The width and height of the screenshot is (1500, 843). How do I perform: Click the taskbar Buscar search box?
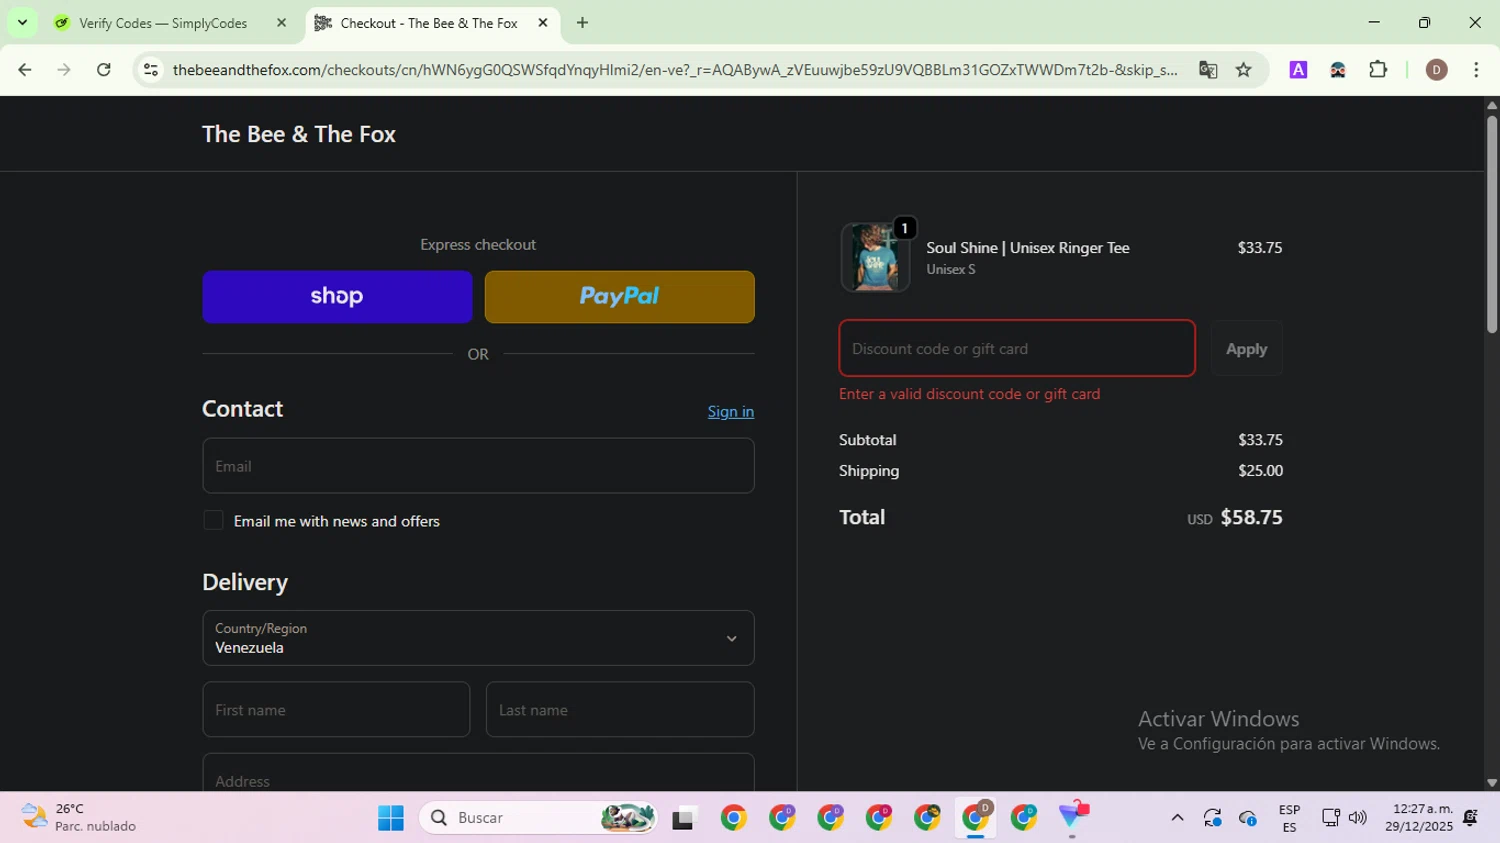[539, 818]
